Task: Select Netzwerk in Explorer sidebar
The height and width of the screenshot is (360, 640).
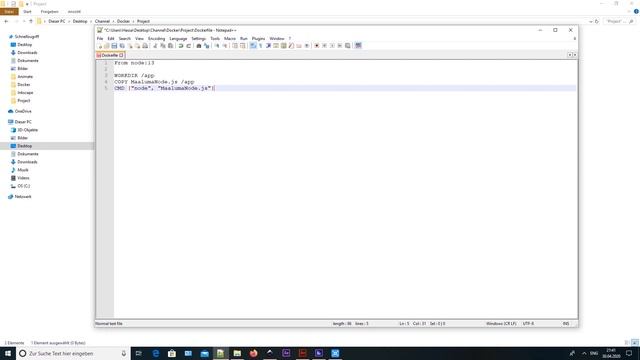Action: (23, 197)
